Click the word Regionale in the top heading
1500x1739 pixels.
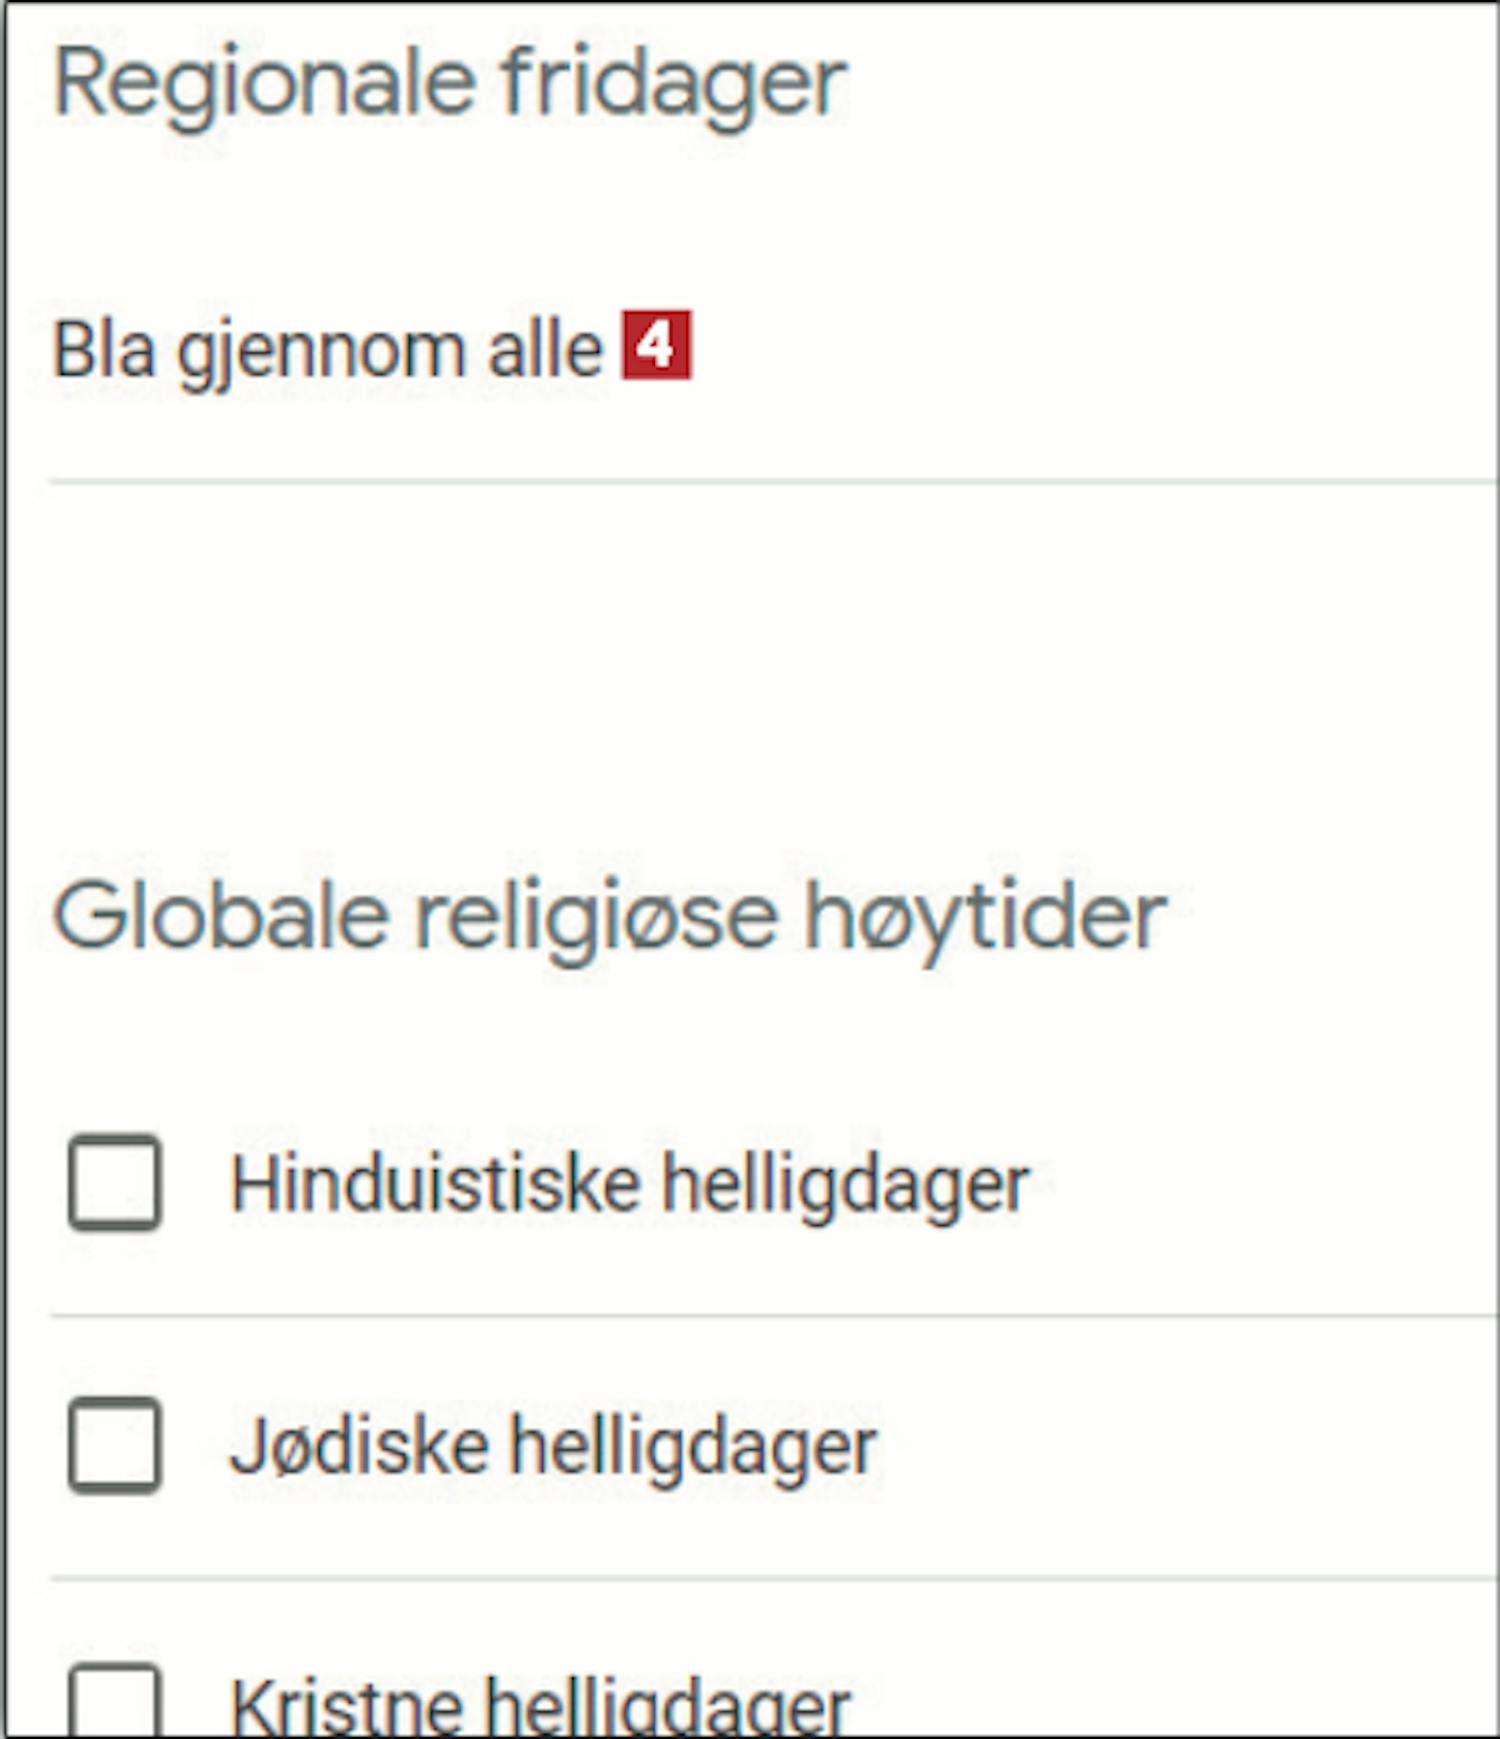(264, 83)
